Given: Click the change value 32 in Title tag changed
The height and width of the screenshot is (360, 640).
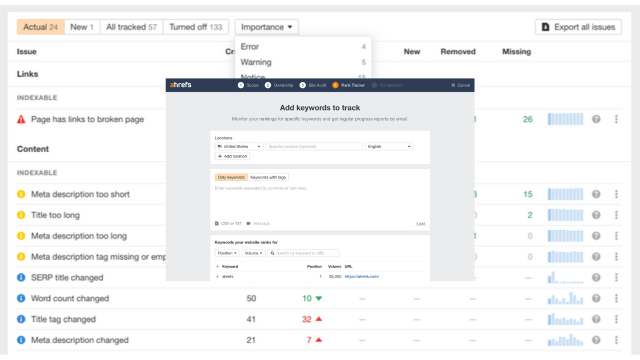Looking at the screenshot, I should 307,319.
